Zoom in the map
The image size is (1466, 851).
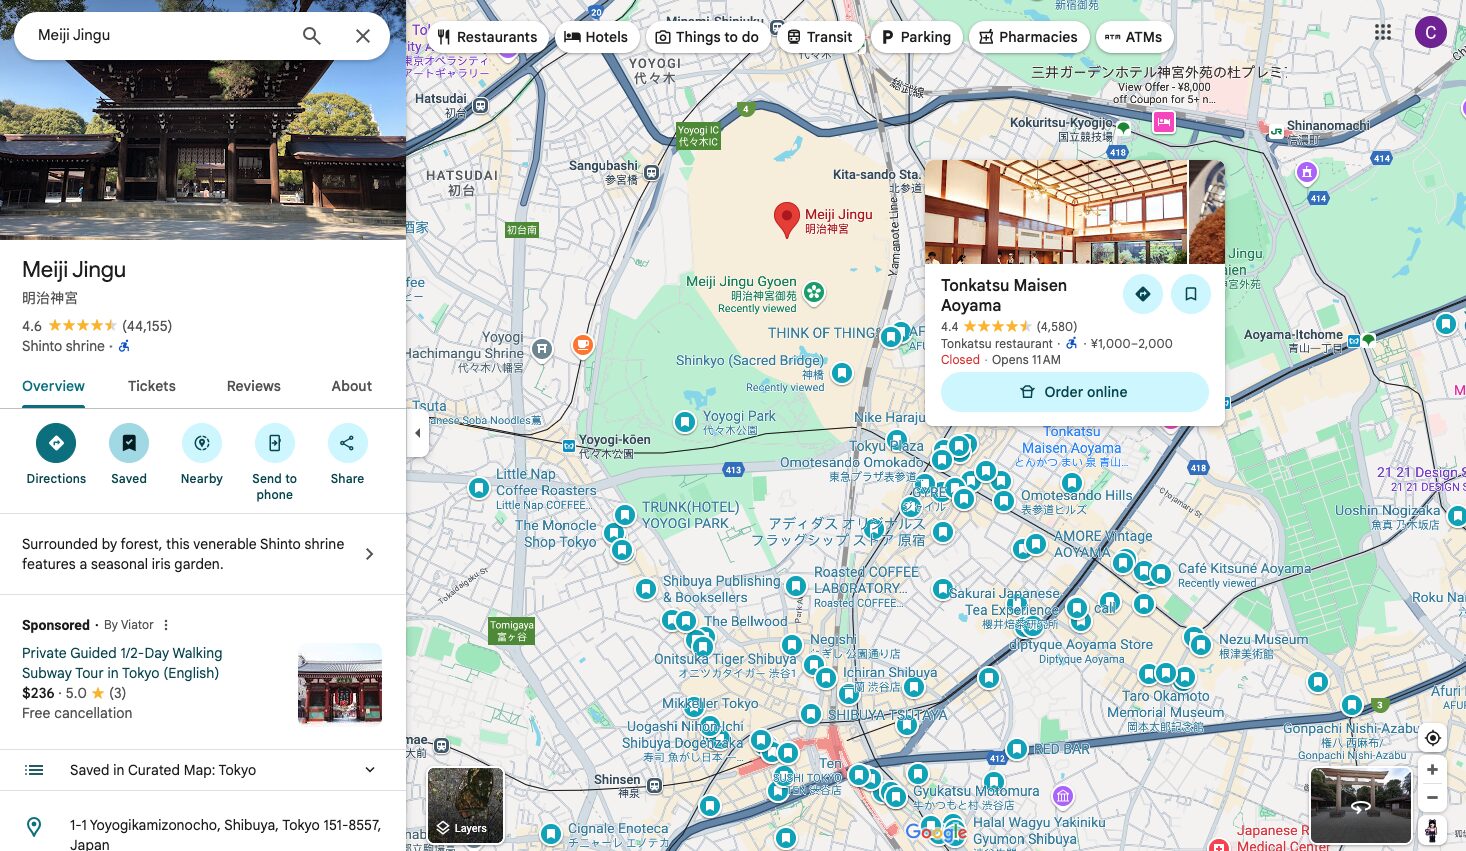(x=1433, y=770)
